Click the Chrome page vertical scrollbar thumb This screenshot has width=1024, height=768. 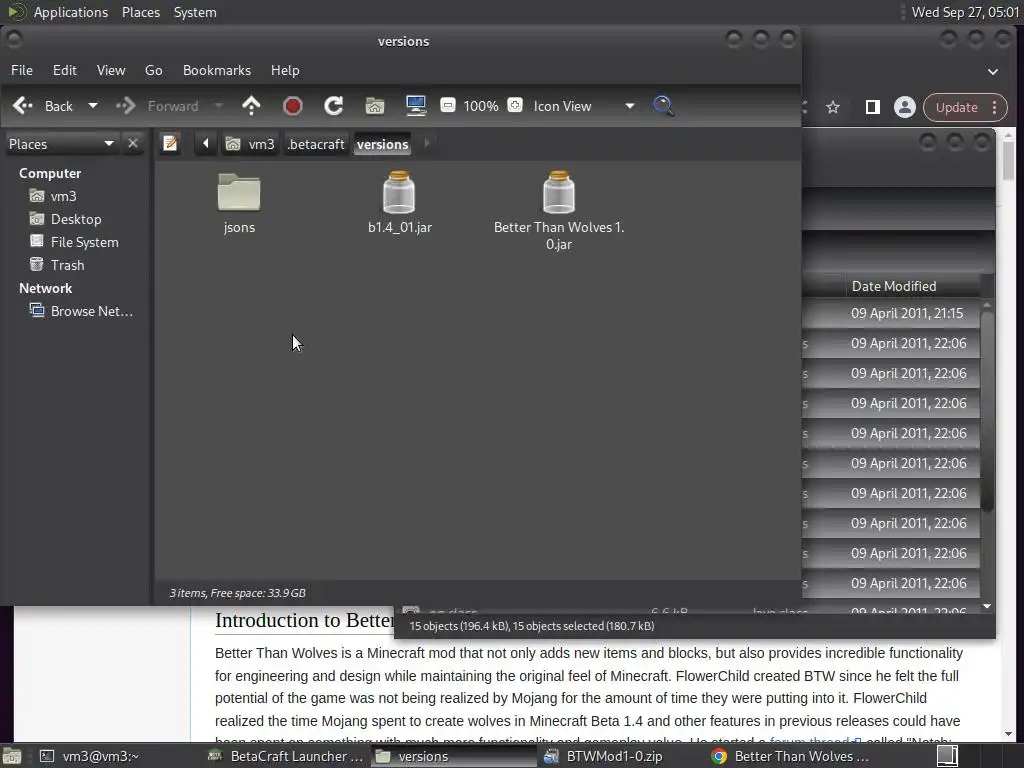(1009, 161)
